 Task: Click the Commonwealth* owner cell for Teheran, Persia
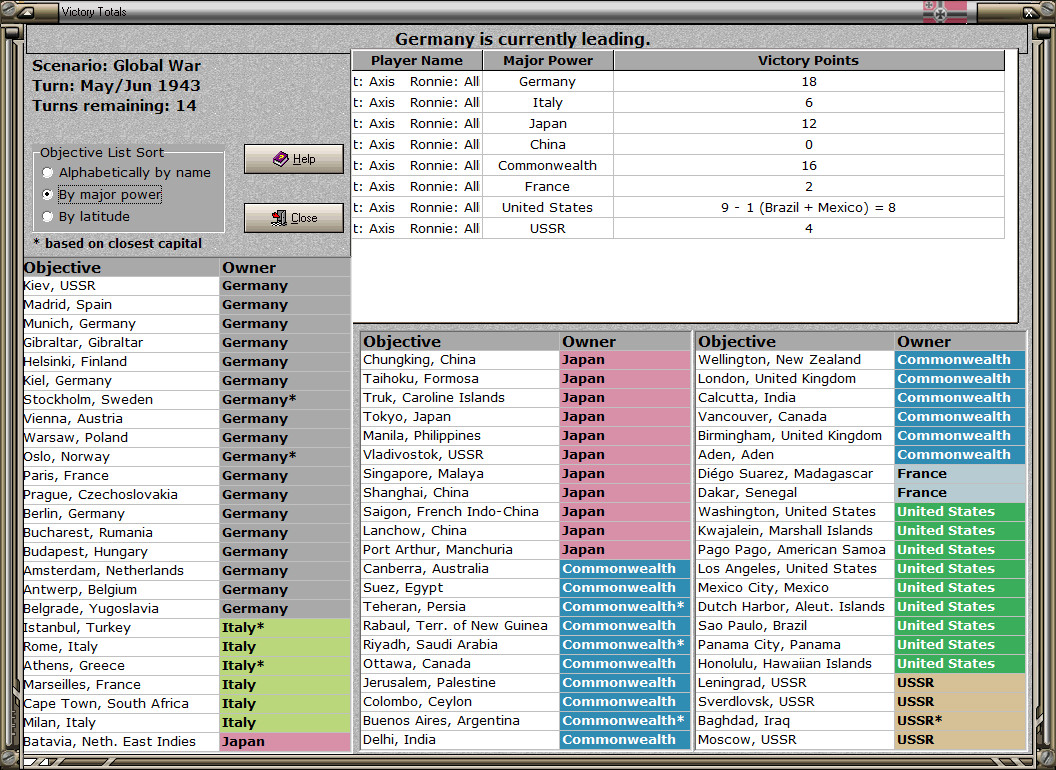625,606
